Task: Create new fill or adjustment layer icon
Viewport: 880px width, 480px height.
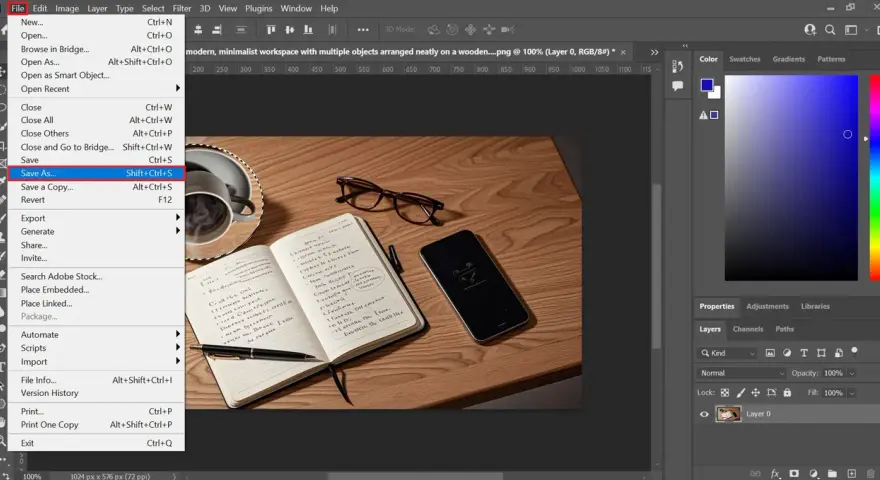Action: [x=814, y=474]
